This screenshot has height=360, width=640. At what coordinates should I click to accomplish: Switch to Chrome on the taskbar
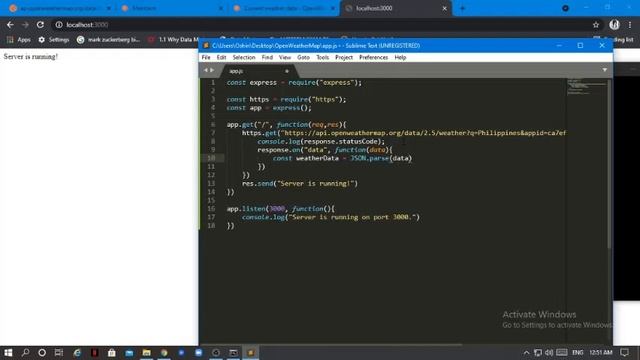(x=164, y=352)
